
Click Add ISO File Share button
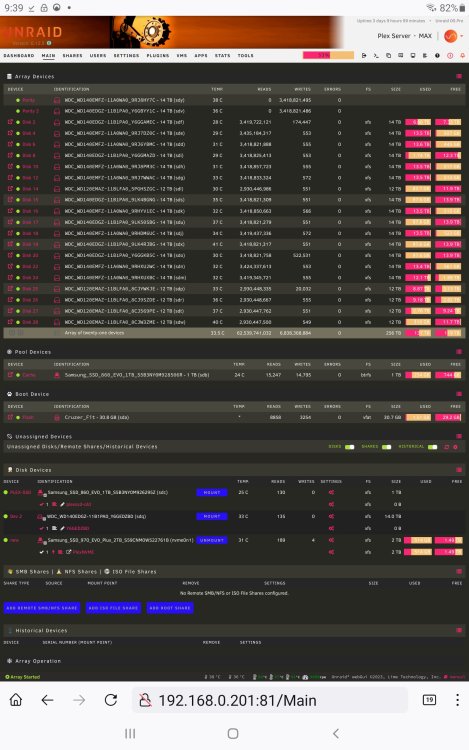(x=113, y=608)
